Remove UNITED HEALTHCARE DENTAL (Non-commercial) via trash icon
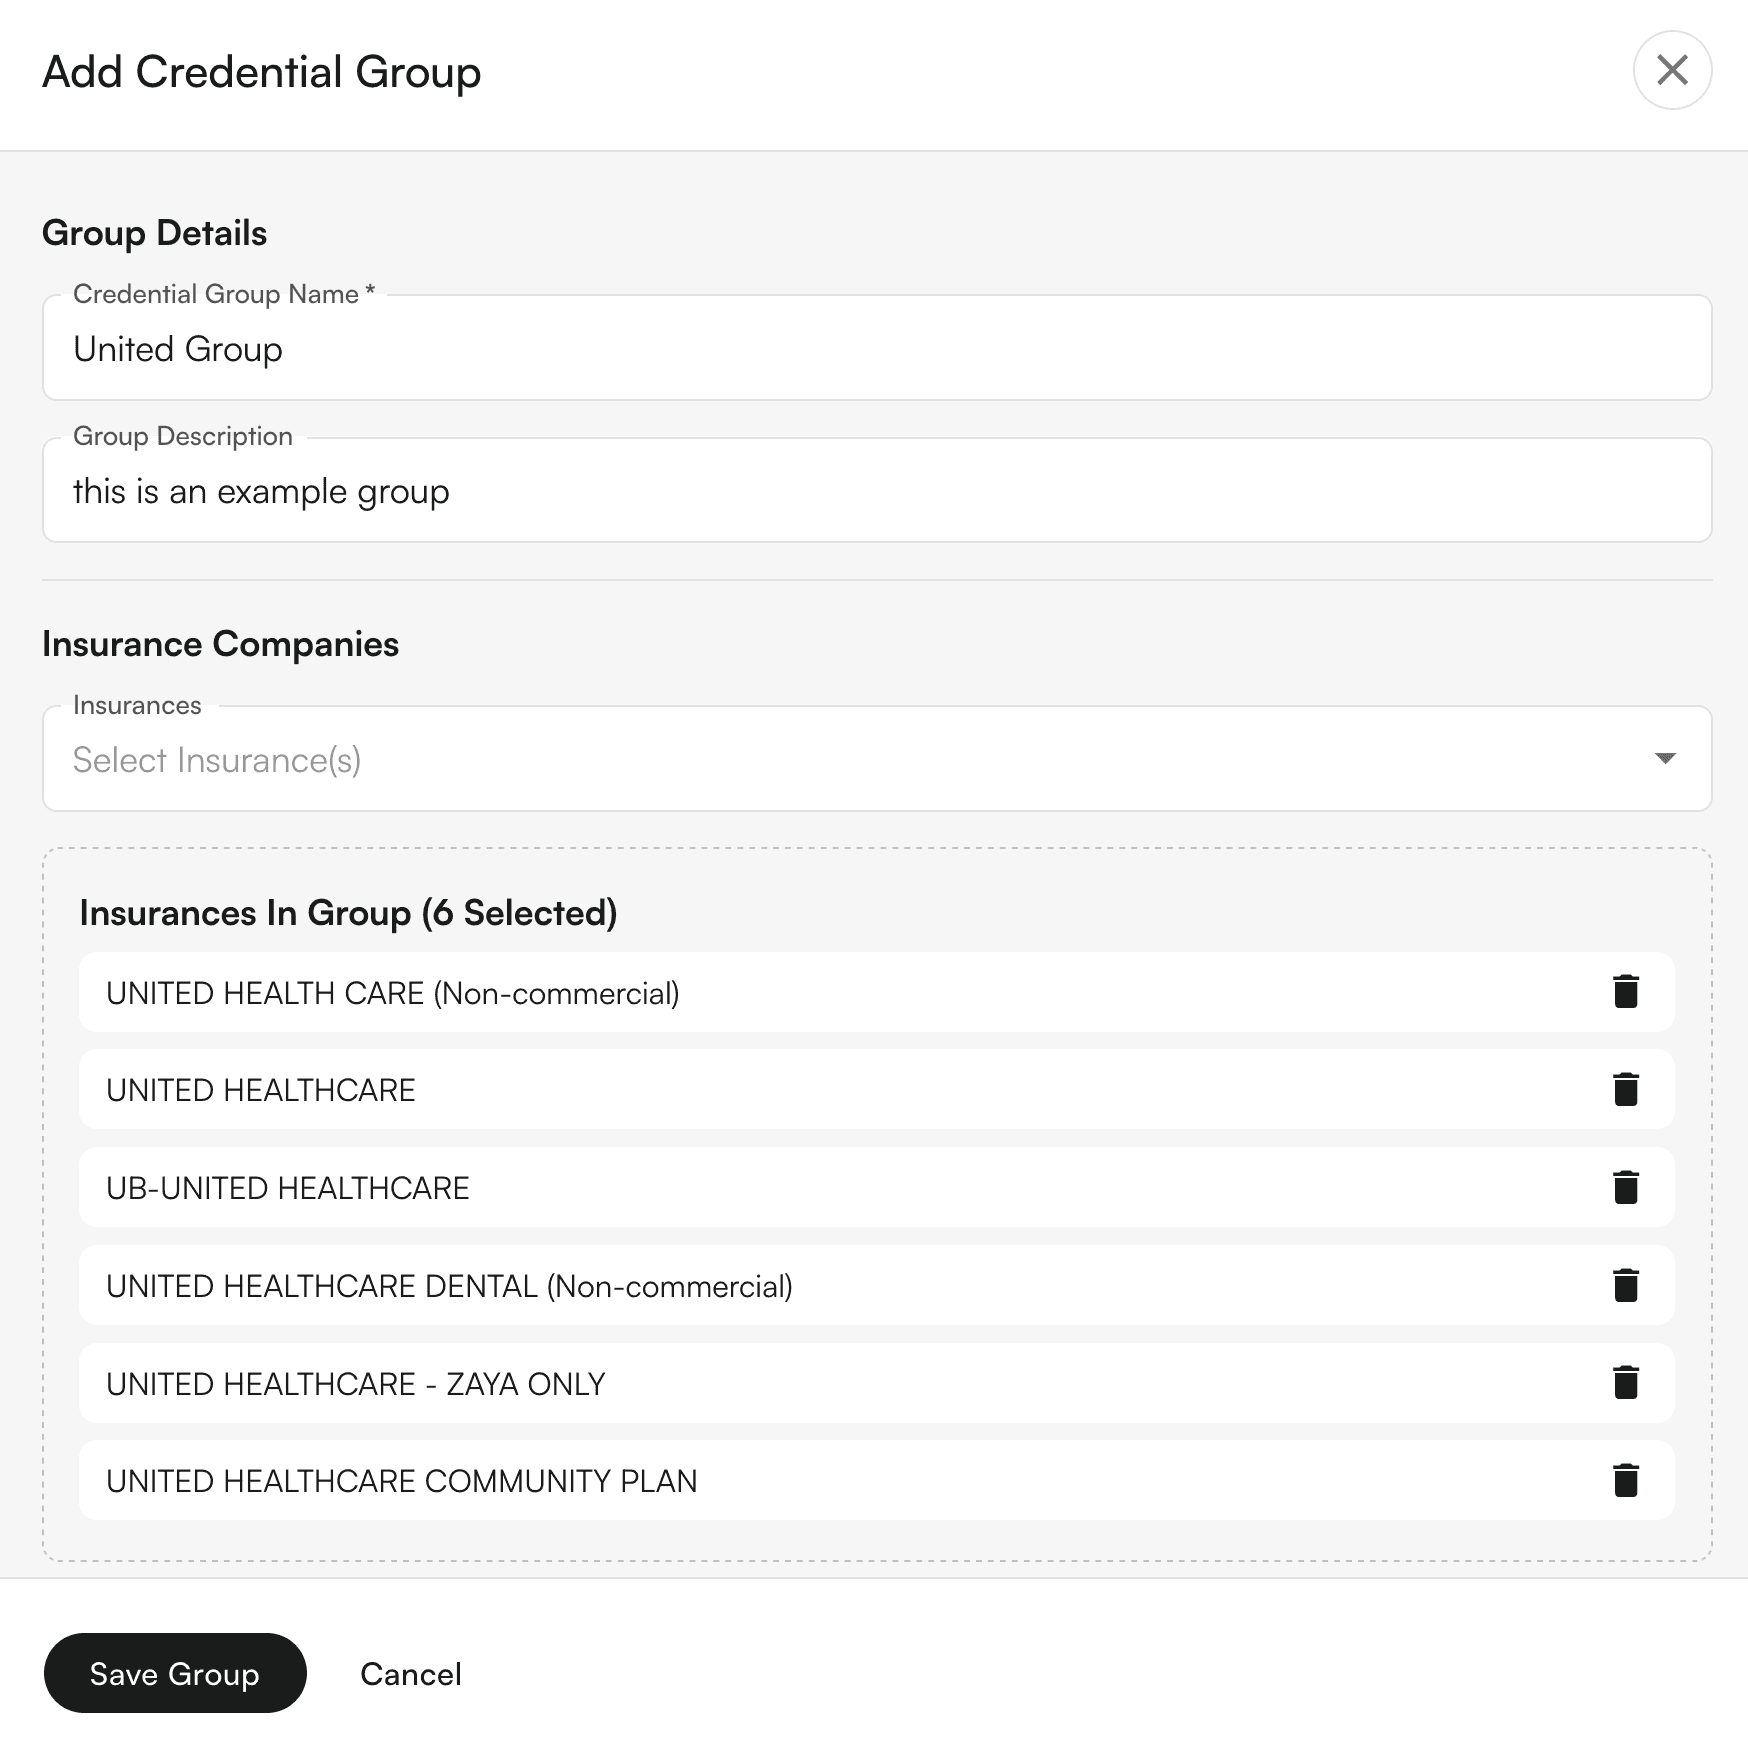Image resolution: width=1748 pixels, height=1740 pixels. tap(1626, 1285)
